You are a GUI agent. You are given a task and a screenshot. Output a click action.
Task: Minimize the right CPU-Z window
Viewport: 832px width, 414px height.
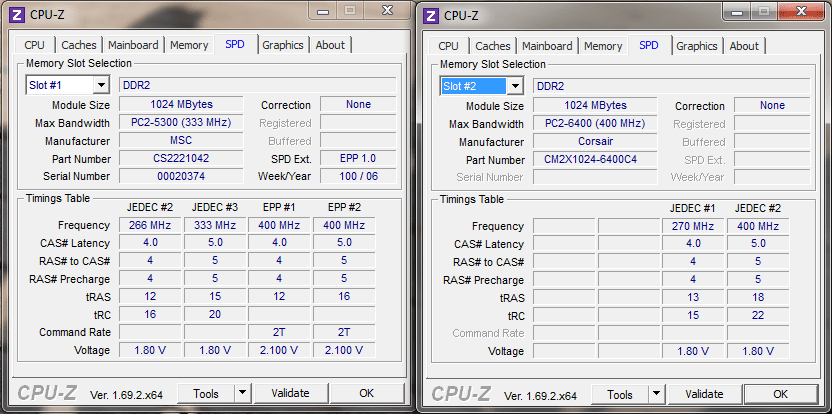click(737, 11)
